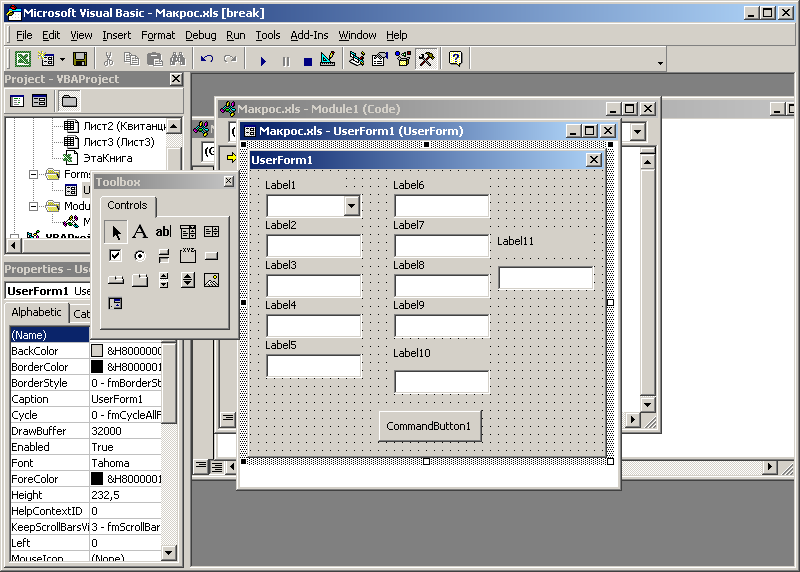
Task: Select the RefEdit tool in Toolbox
Action: 115,304
